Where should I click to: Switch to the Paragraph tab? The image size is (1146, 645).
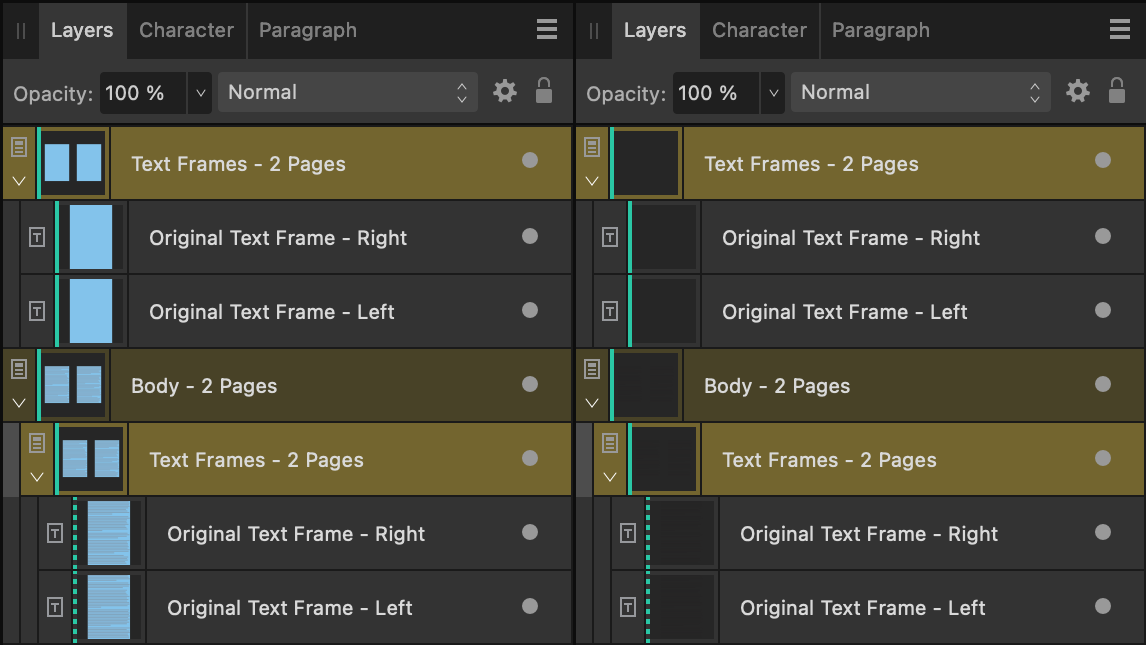coord(307,30)
